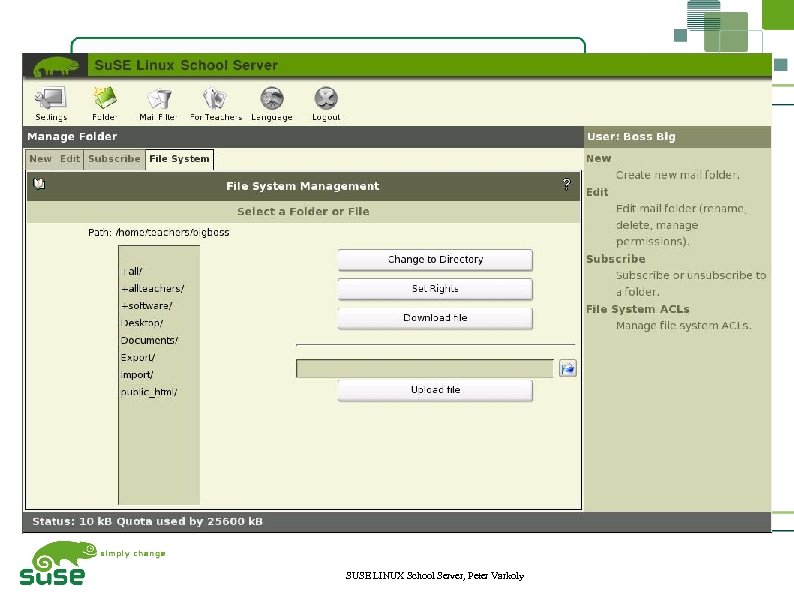Click the SuSE Linux School Server title
The image size is (794, 595).
pos(186,65)
